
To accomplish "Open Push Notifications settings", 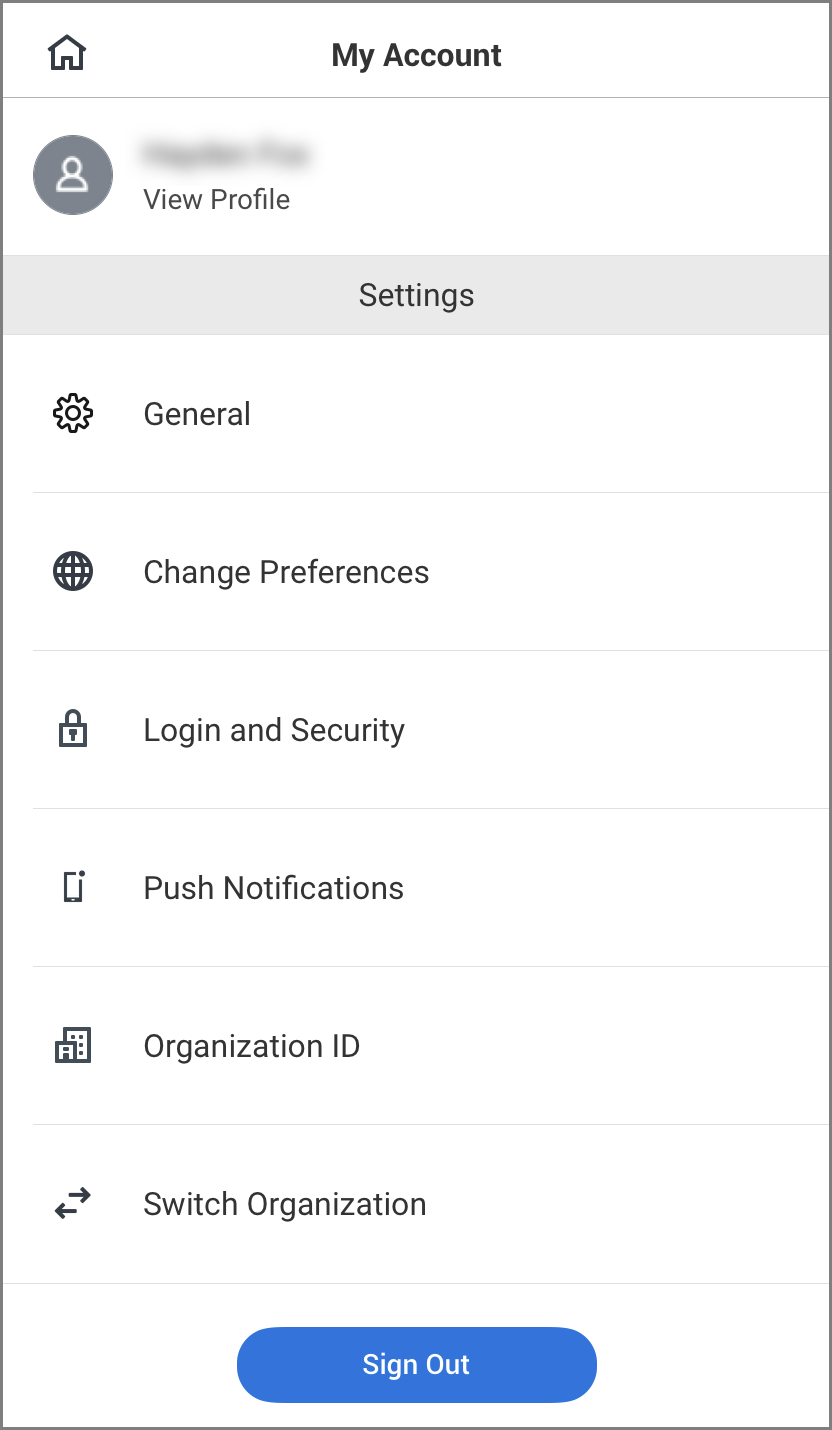I will (x=274, y=888).
